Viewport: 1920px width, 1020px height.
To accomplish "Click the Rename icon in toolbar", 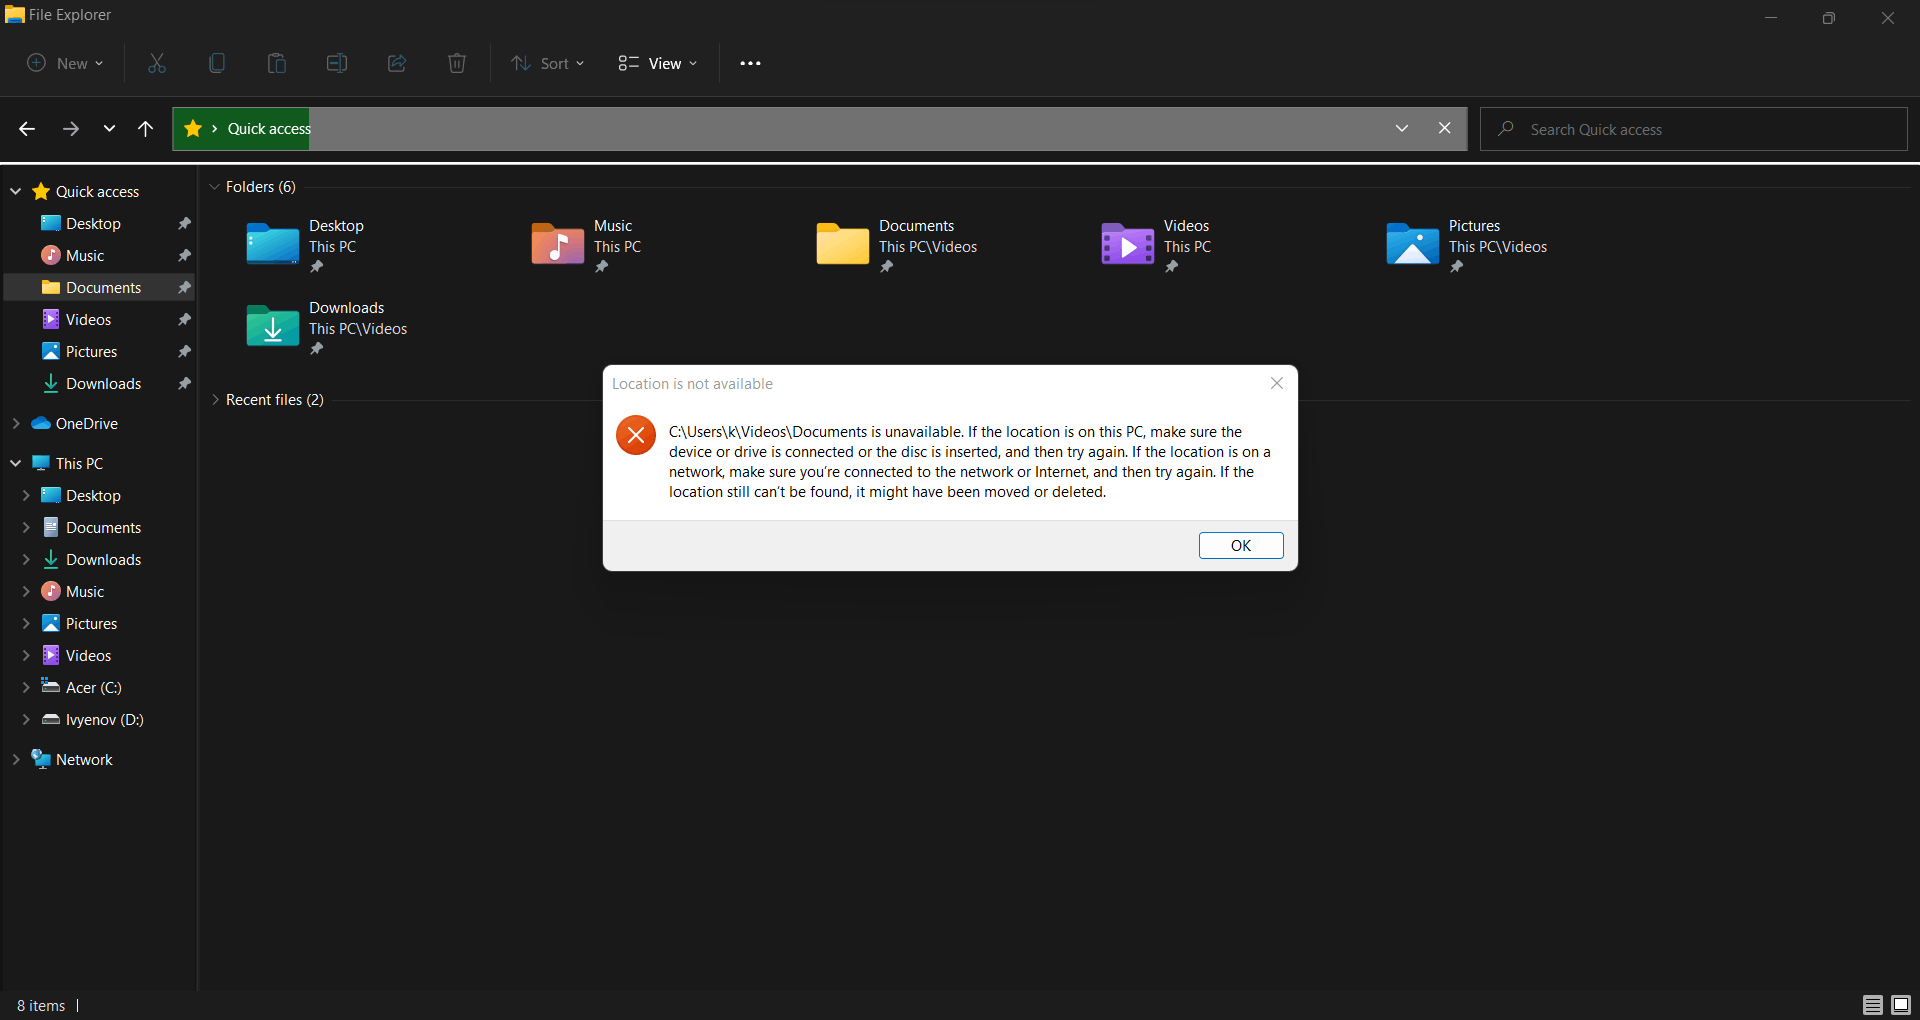I will pyautogui.click(x=337, y=63).
